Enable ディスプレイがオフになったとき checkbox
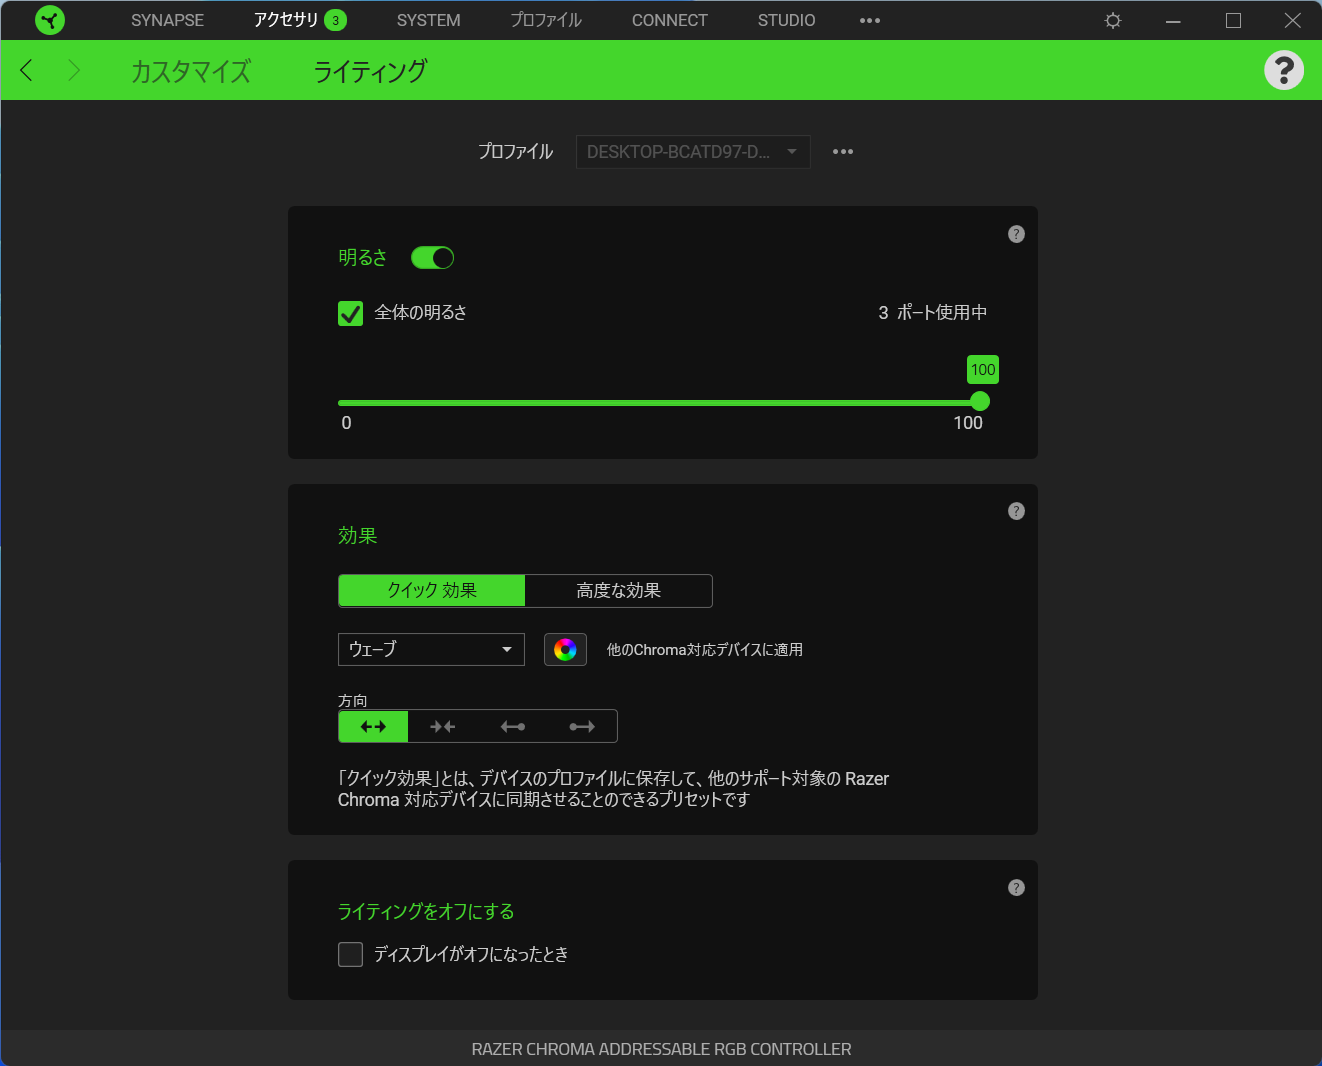The image size is (1322, 1066). click(350, 955)
